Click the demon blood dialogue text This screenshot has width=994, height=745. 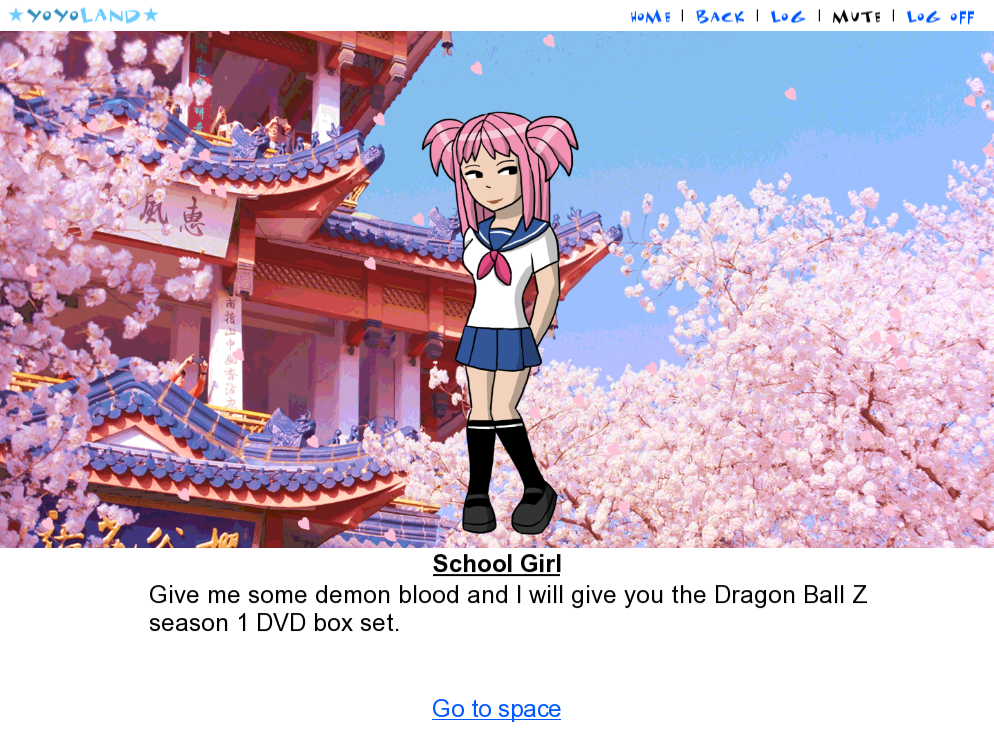[508, 609]
